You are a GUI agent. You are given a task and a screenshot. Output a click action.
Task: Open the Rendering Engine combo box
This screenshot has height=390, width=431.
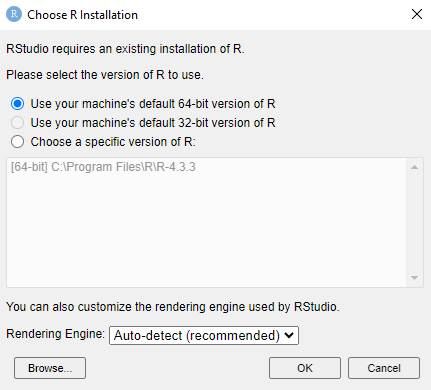[204, 335]
